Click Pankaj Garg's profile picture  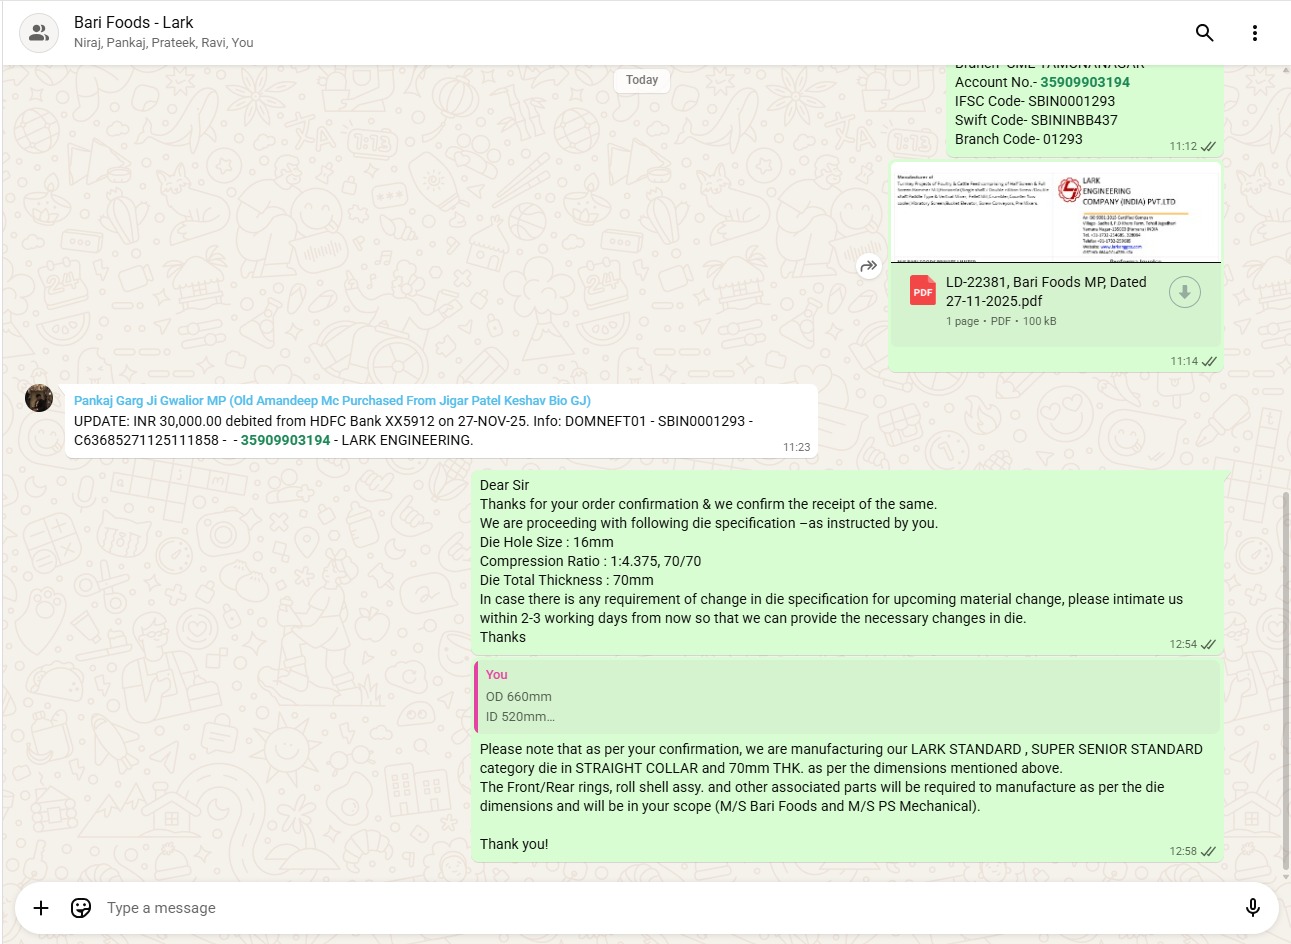coord(39,398)
